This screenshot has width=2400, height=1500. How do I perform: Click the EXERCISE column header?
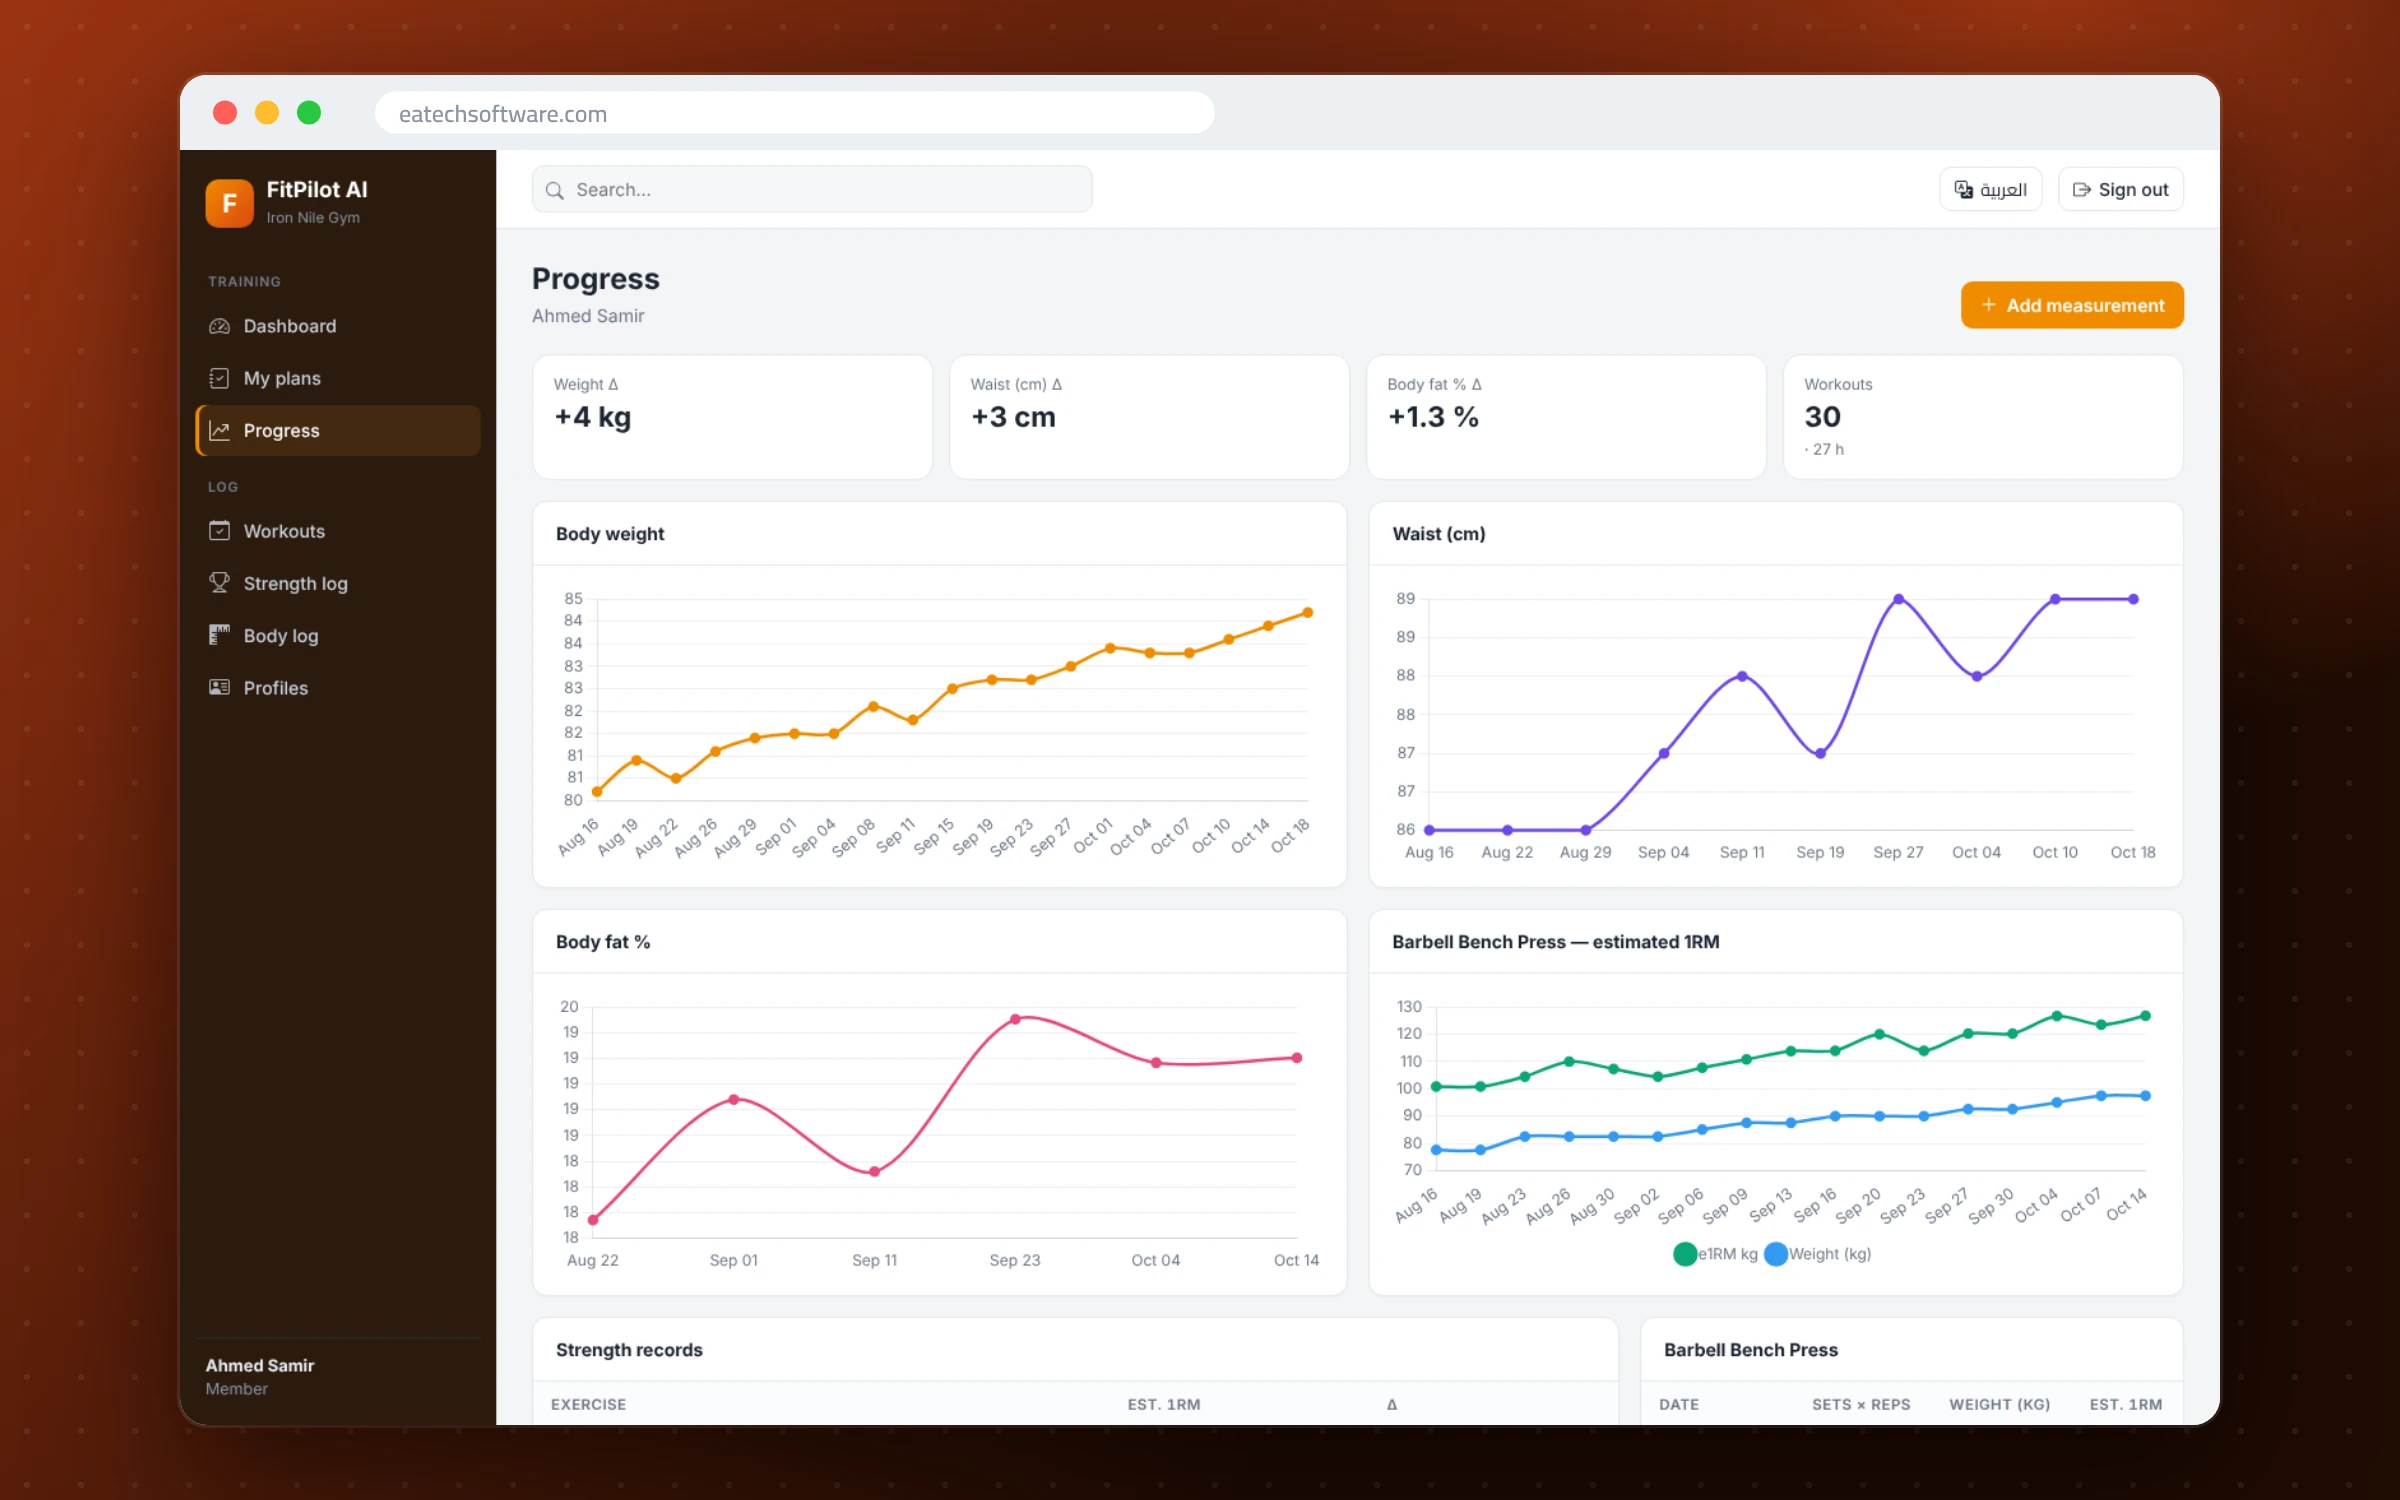(588, 1404)
